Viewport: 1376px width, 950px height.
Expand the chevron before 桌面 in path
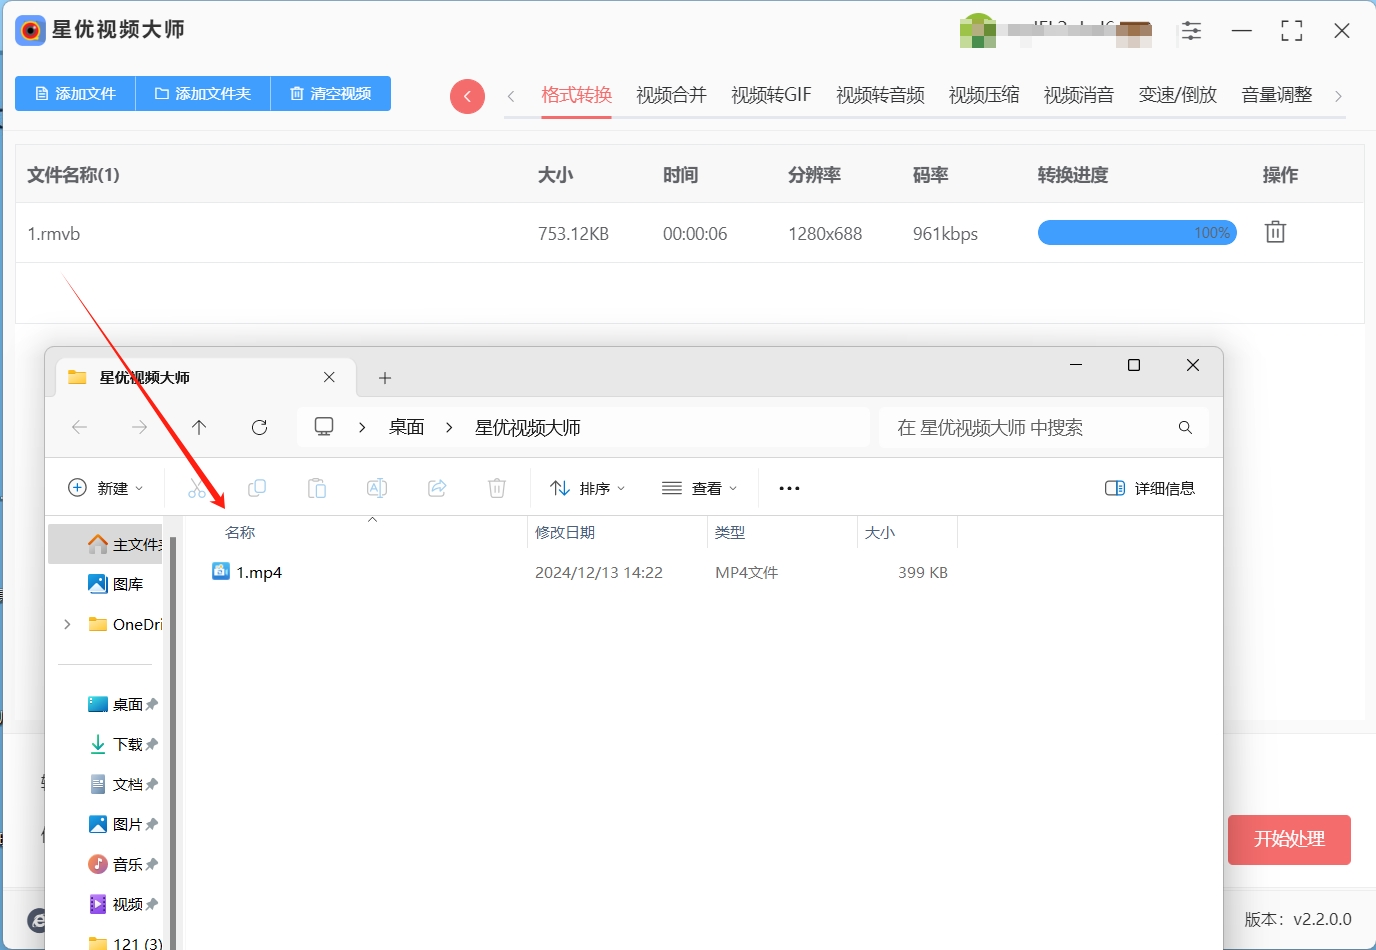click(x=362, y=427)
